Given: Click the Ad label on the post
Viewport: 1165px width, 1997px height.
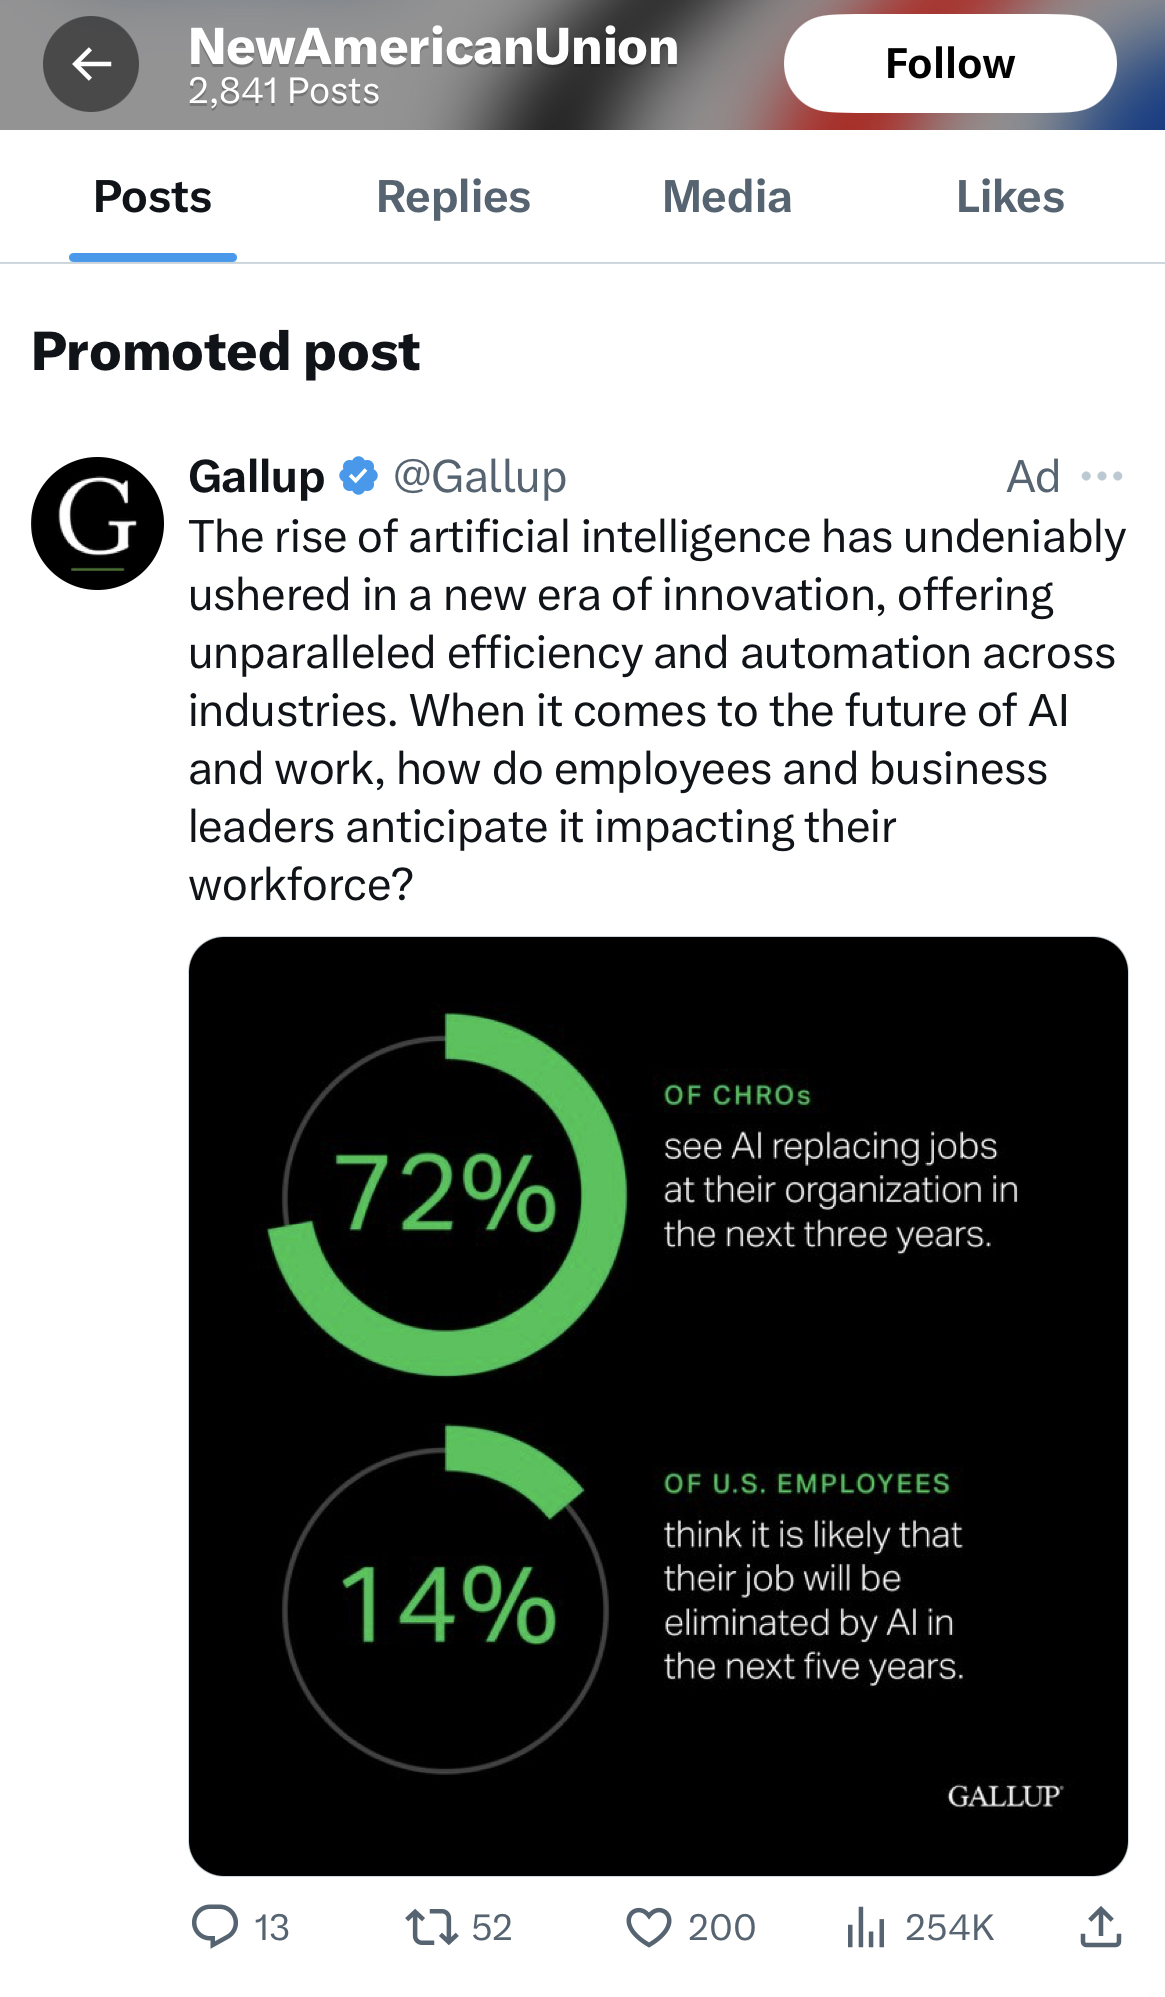Looking at the screenshot, I should [x=1032, y=476].
